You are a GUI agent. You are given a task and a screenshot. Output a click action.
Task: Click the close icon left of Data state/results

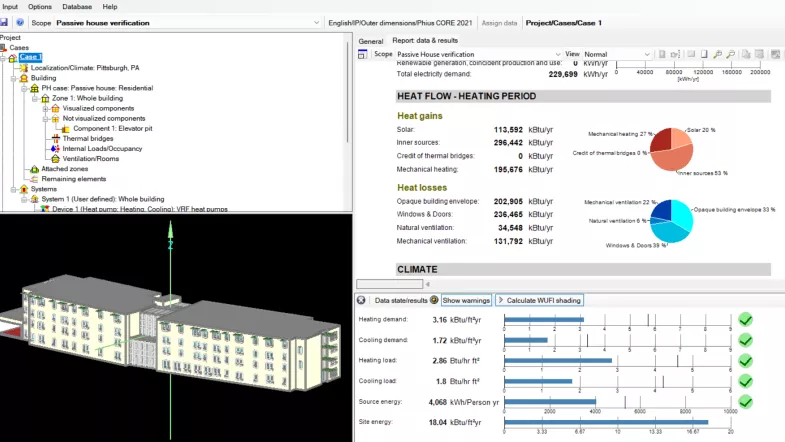(362, 300)
